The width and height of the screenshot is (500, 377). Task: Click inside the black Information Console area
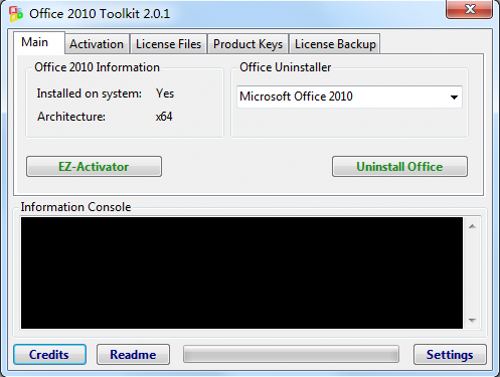242,273
